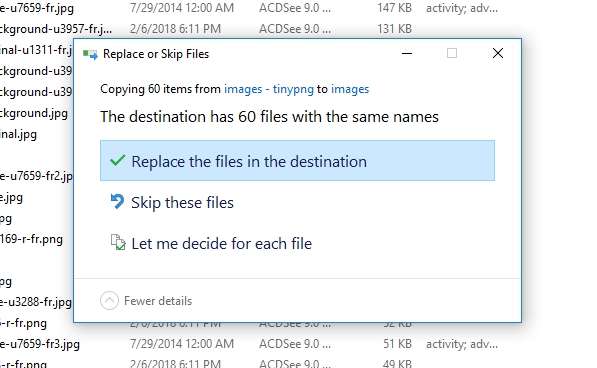Click the blue undo skip icon

coord(117,201)
